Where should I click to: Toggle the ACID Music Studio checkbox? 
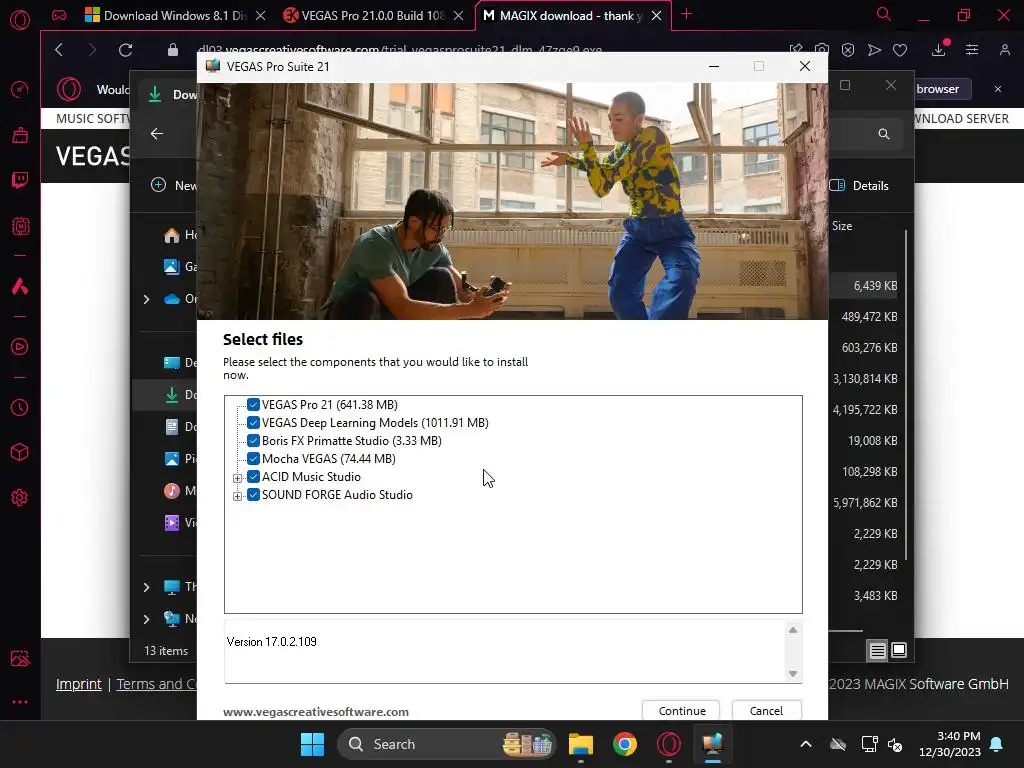point(253,477)
